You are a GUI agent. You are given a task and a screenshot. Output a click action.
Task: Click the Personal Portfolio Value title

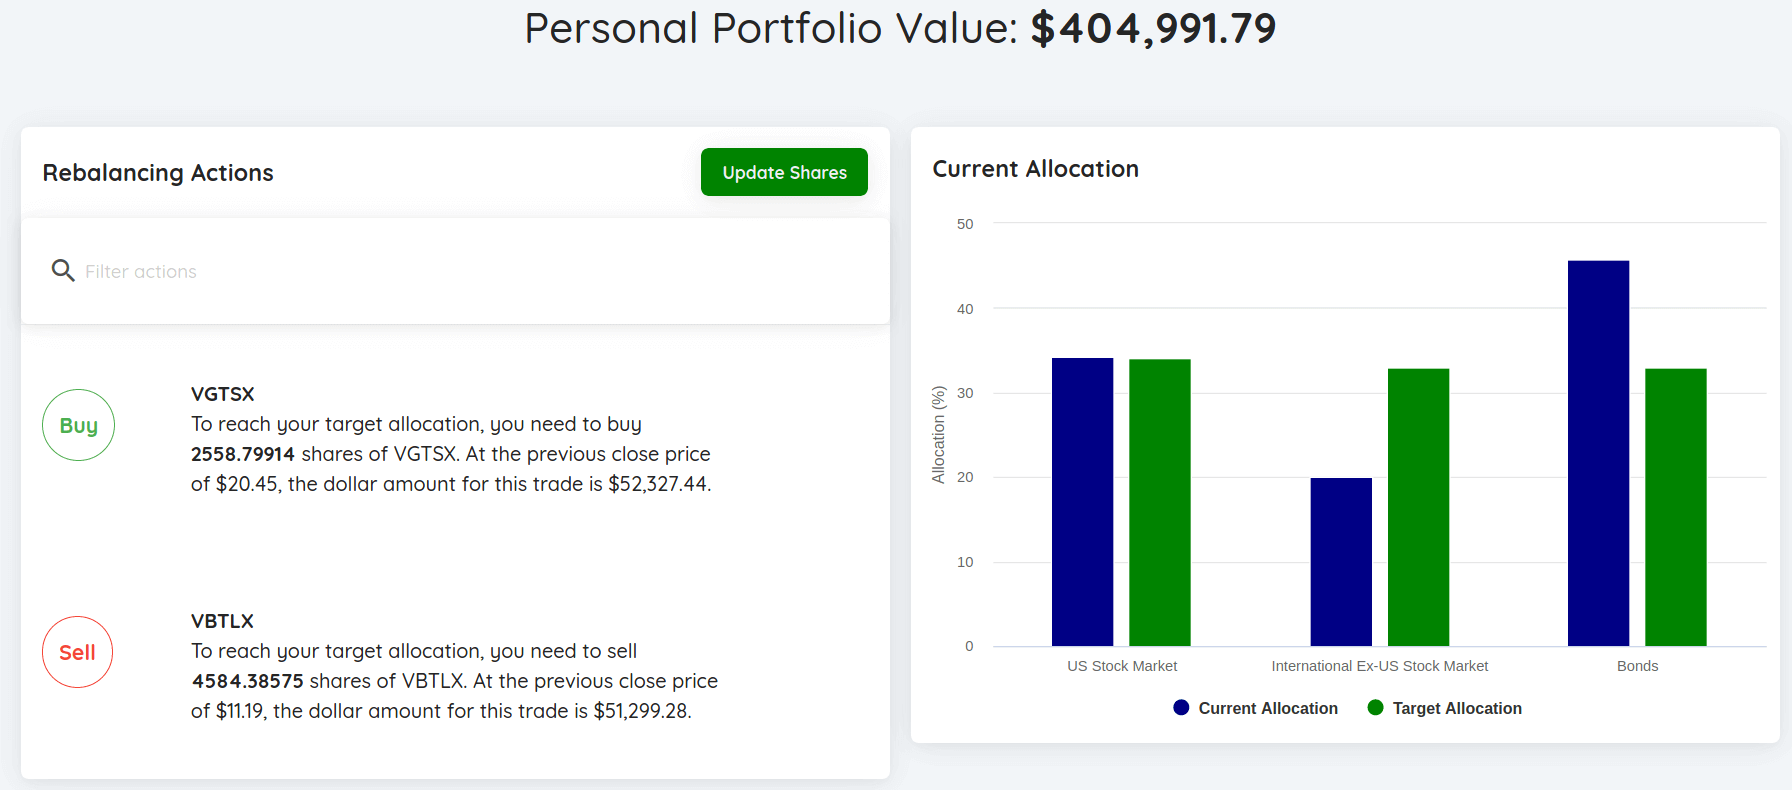(900, 28)
